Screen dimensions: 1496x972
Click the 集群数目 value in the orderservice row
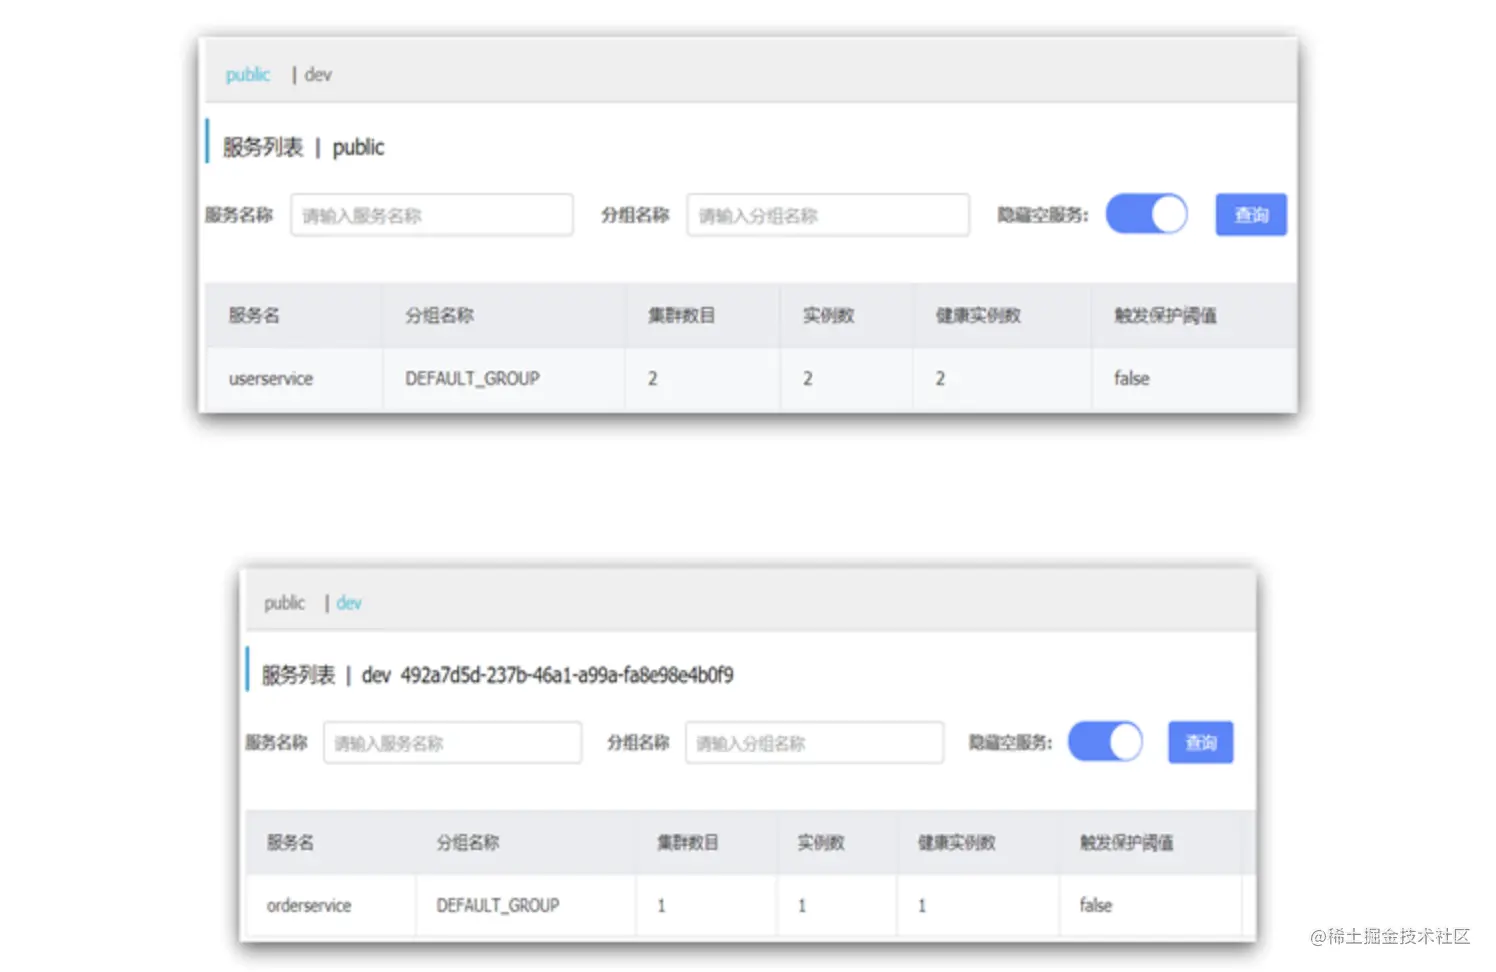pyautogui.click(x=661, y=906)
